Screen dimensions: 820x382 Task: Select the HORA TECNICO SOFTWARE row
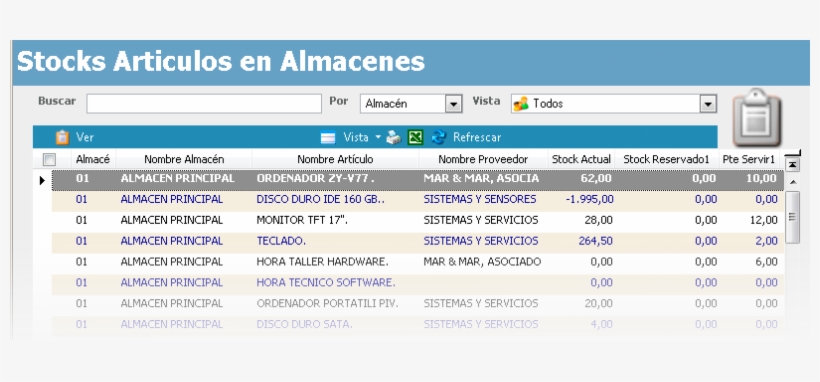(417, 284)
